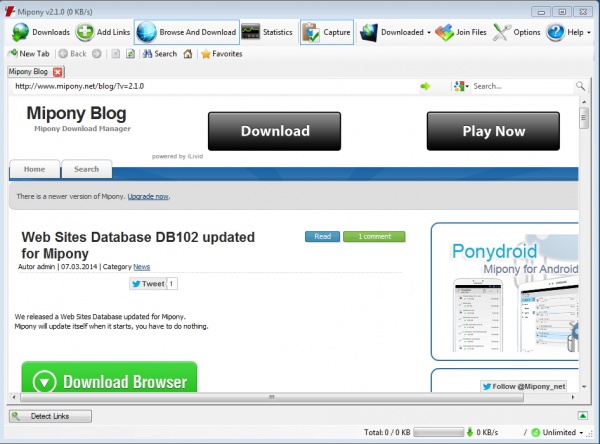Viewport: 600px width, 444px height.
Task: Click the green Download Browser button
Action: (109, 377)
